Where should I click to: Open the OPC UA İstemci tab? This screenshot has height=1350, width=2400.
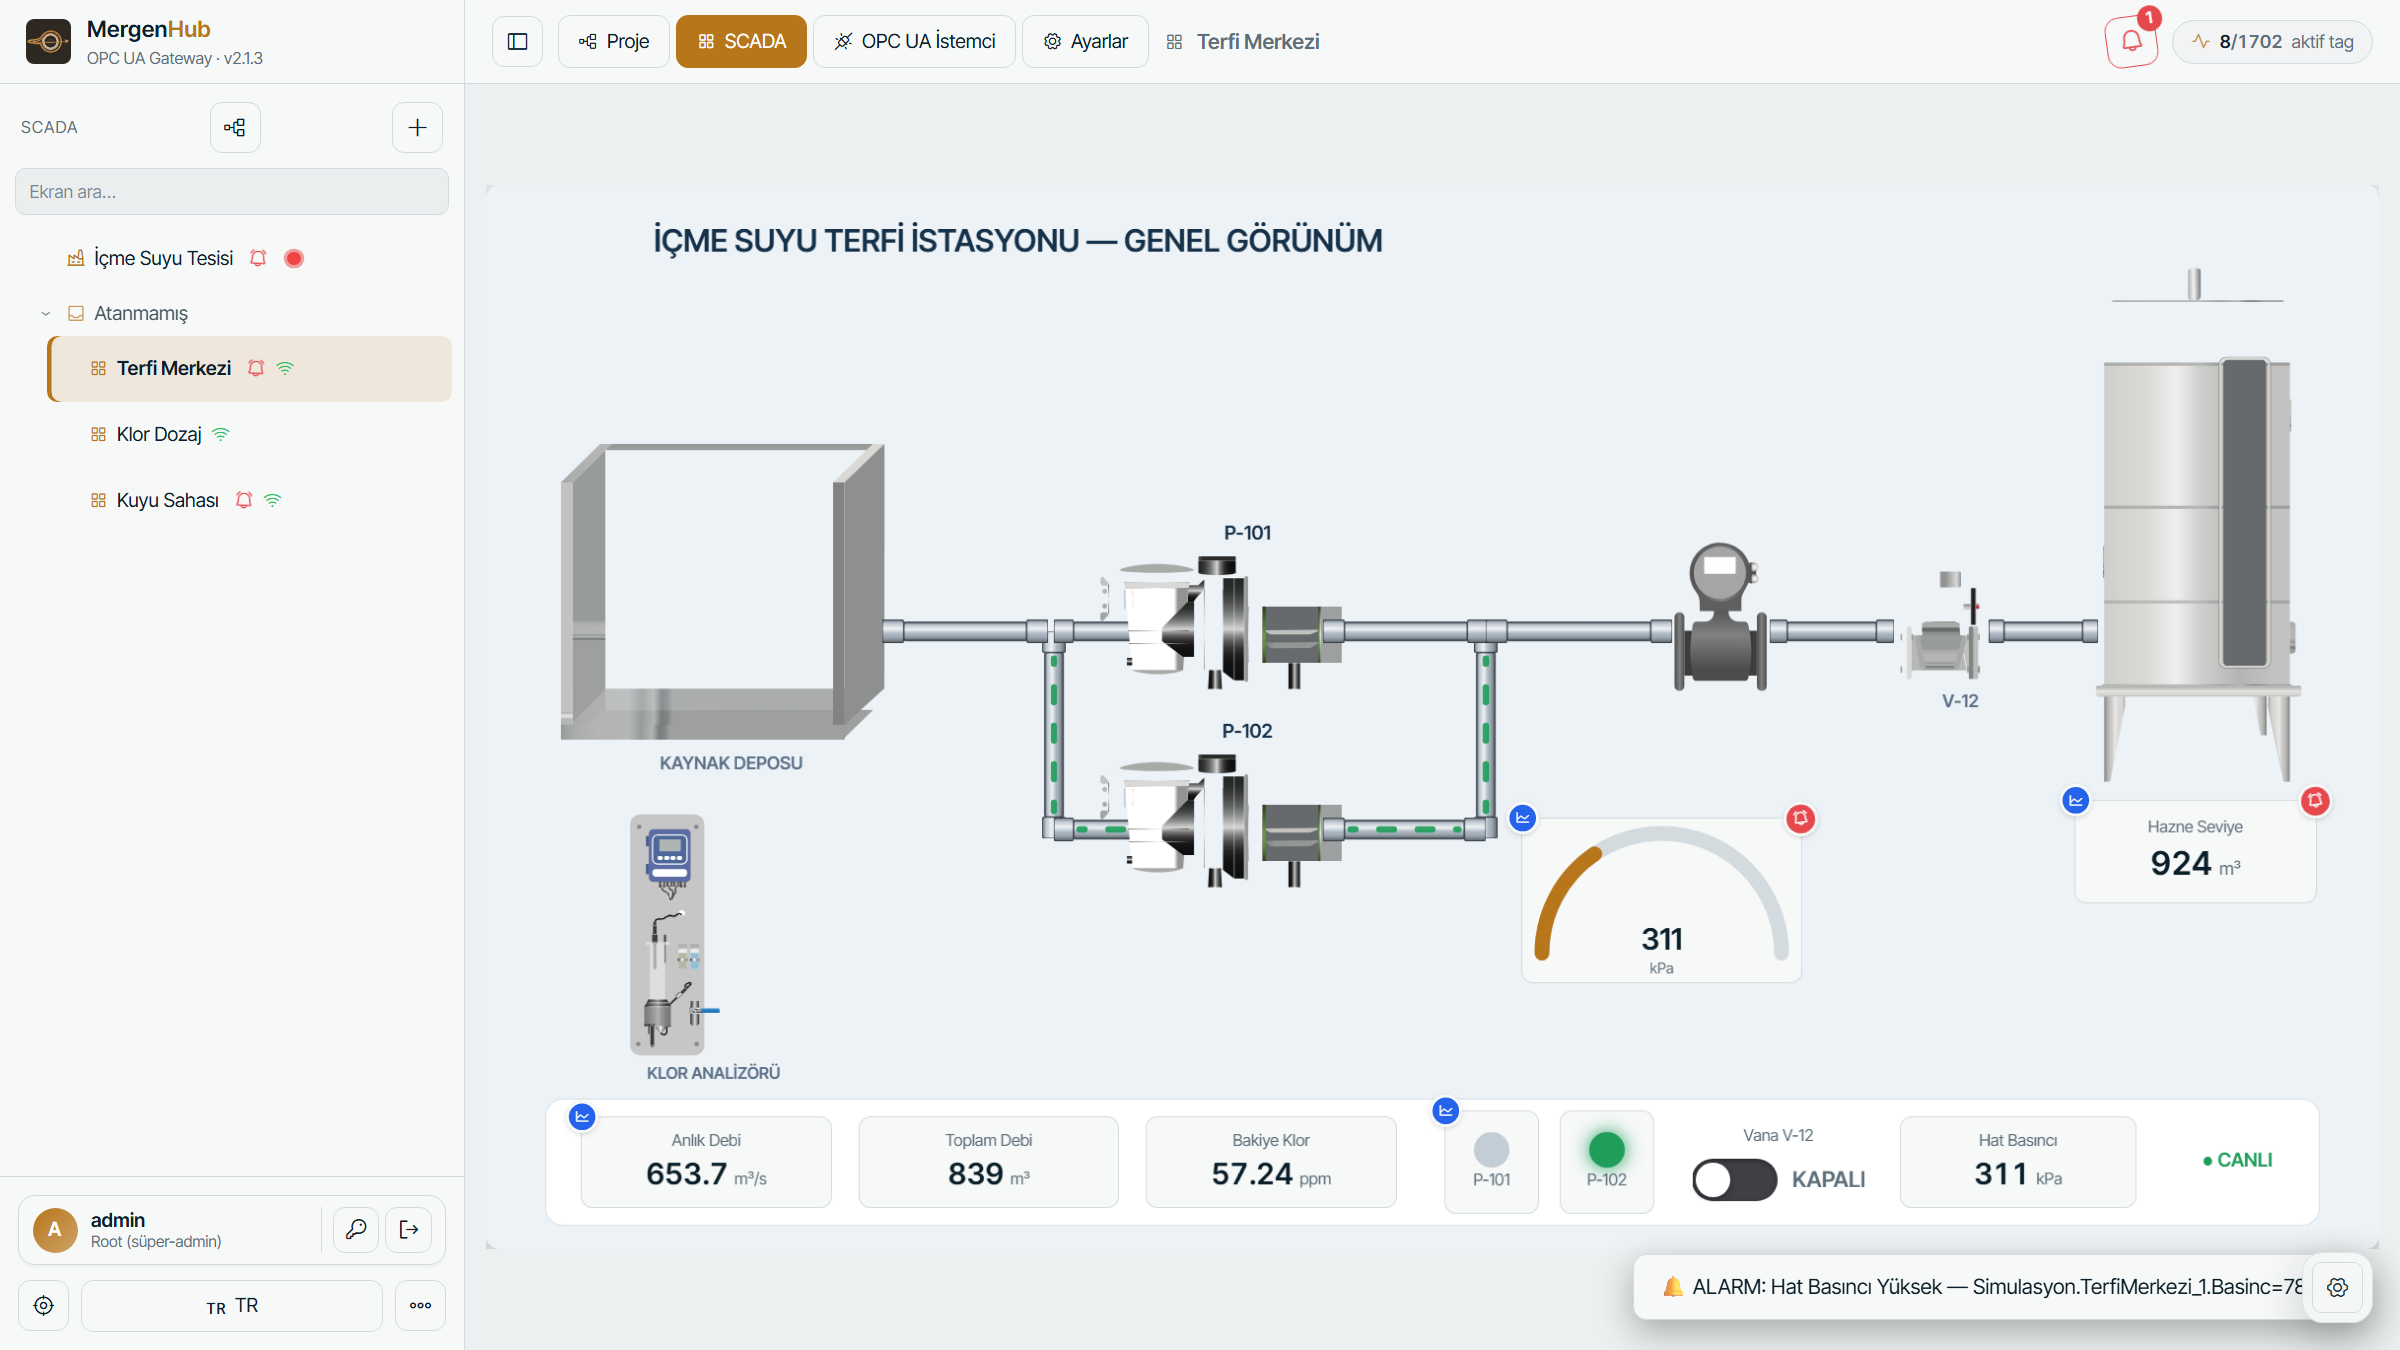[x=914, y=41]
